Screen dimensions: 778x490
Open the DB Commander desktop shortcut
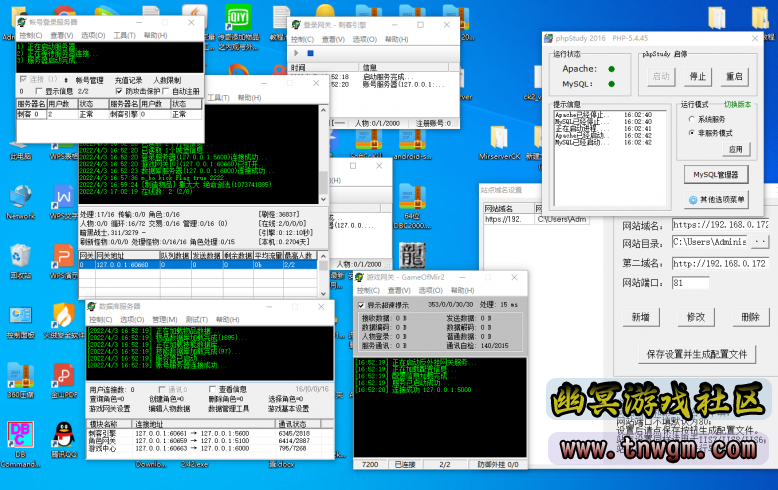point(21,444)
